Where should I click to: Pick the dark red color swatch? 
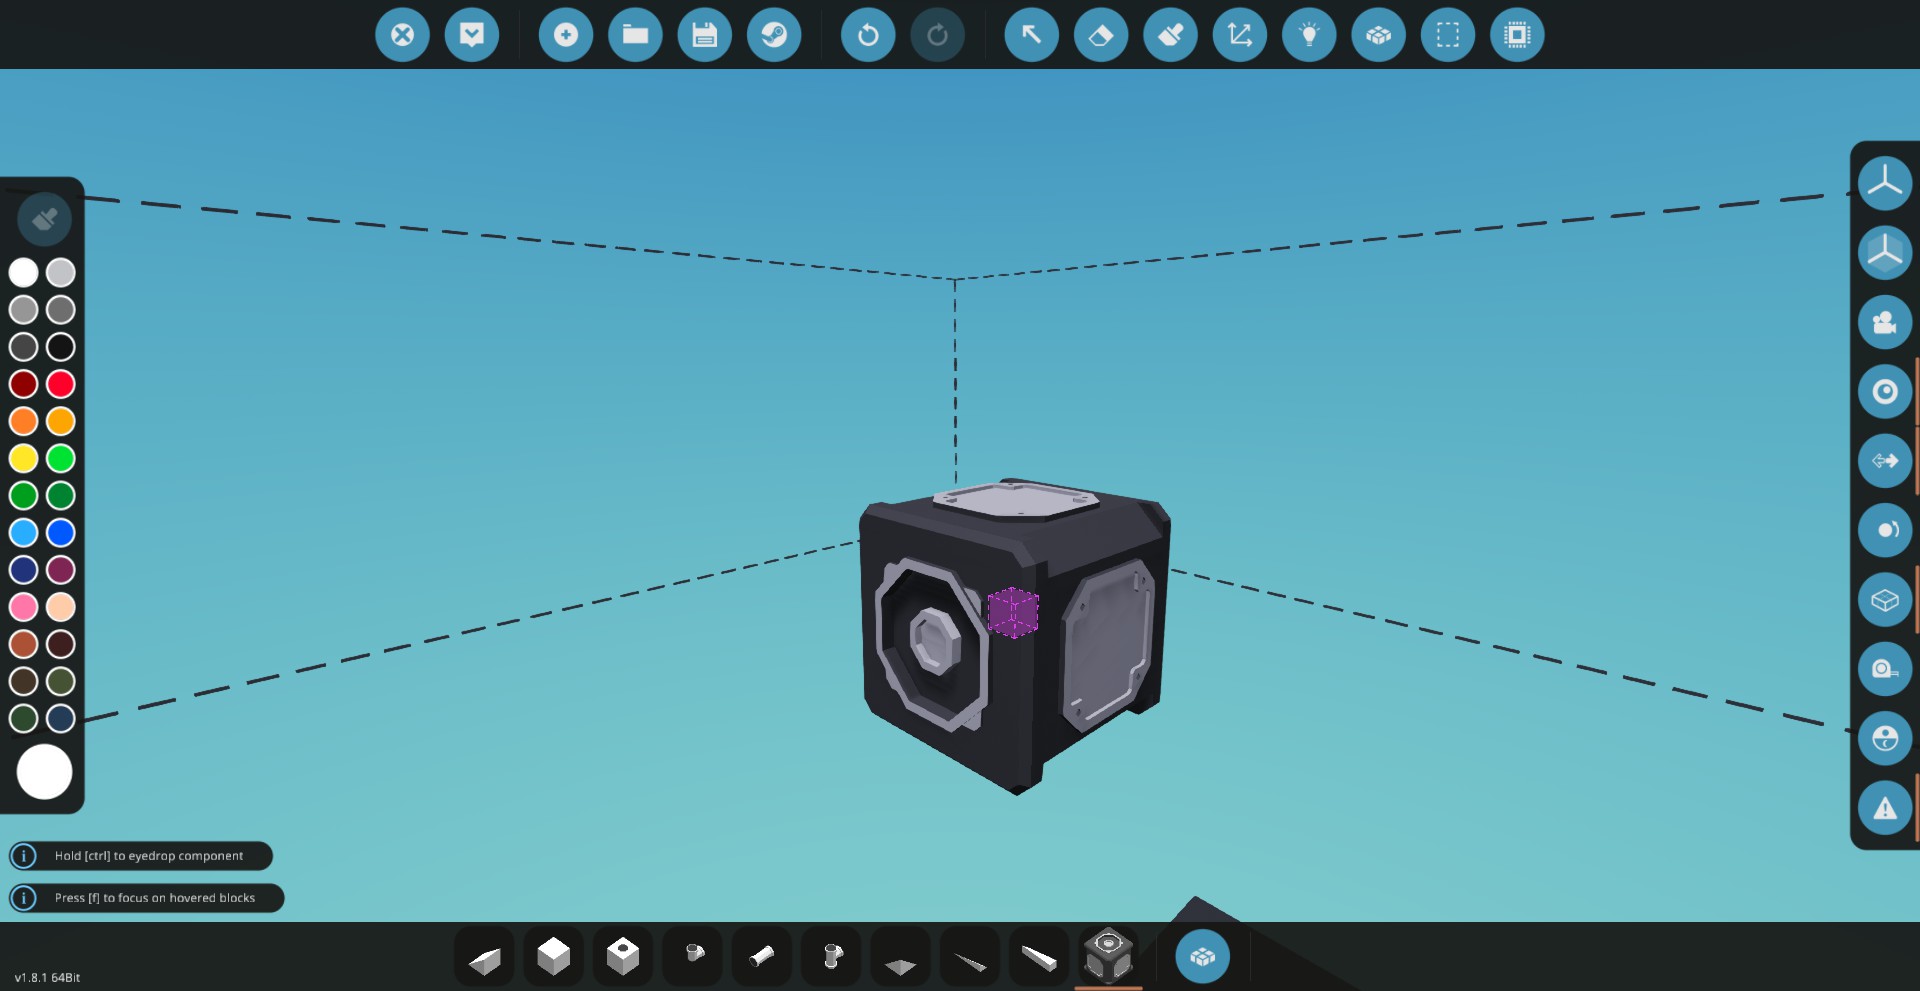coord(24,384)
